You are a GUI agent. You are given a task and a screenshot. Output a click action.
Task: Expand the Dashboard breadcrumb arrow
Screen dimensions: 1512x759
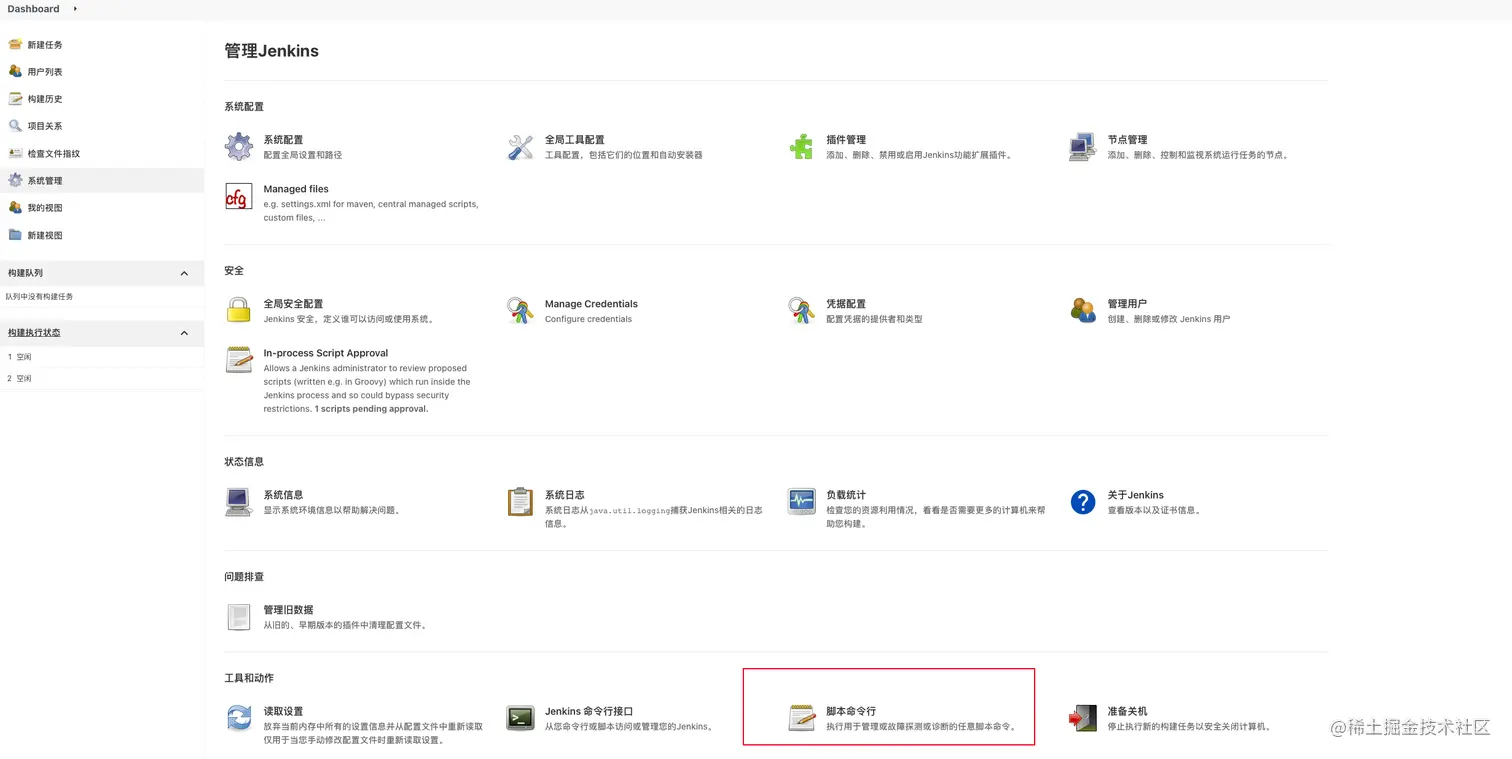pos(75,9)
